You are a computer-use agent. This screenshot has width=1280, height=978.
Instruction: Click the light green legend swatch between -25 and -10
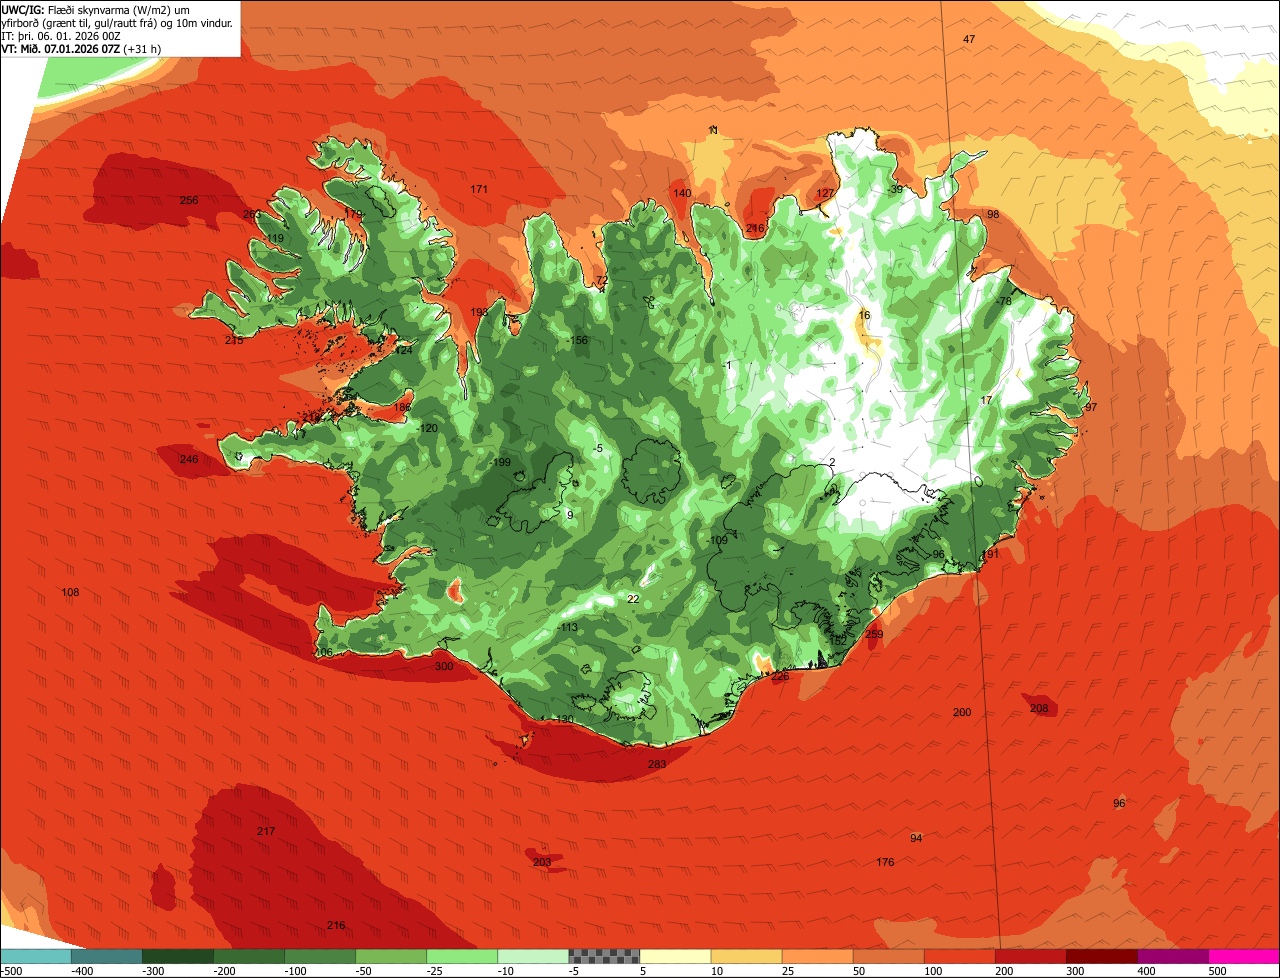click(462, 956)
